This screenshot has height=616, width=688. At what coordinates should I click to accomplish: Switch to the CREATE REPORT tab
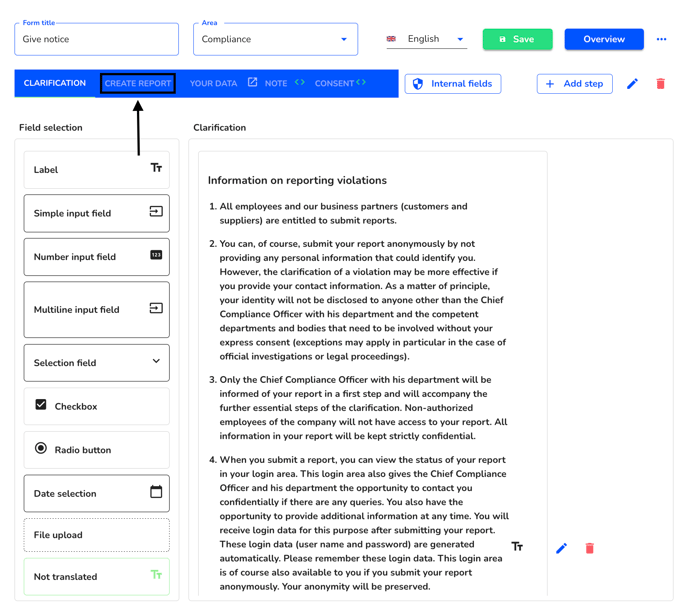tap(138, 83)
